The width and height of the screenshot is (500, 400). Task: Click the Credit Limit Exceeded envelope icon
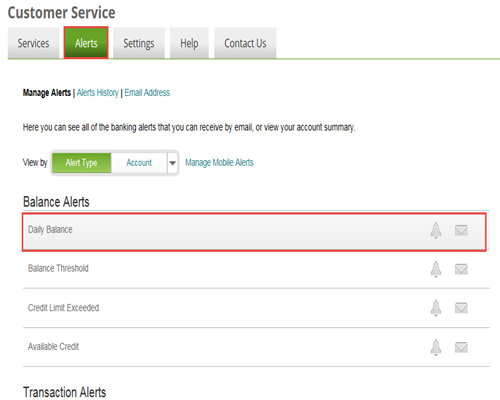461,308
